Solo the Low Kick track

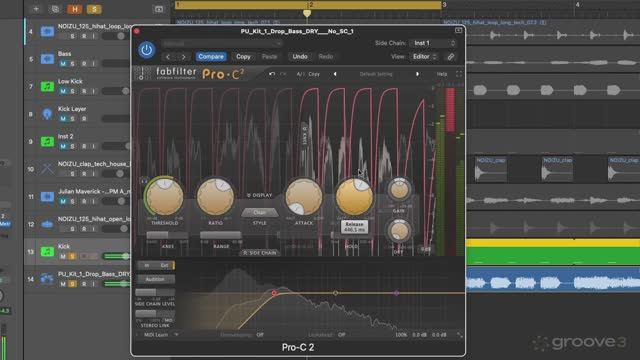click(73, 91)
